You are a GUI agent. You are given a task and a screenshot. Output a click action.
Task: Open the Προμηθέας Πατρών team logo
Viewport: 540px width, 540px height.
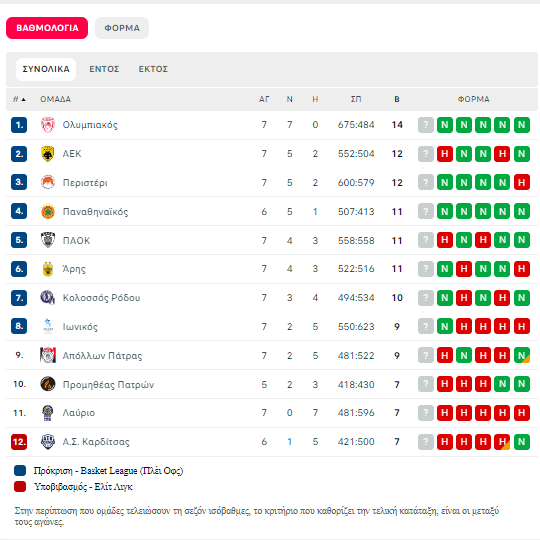coord(48,384)
